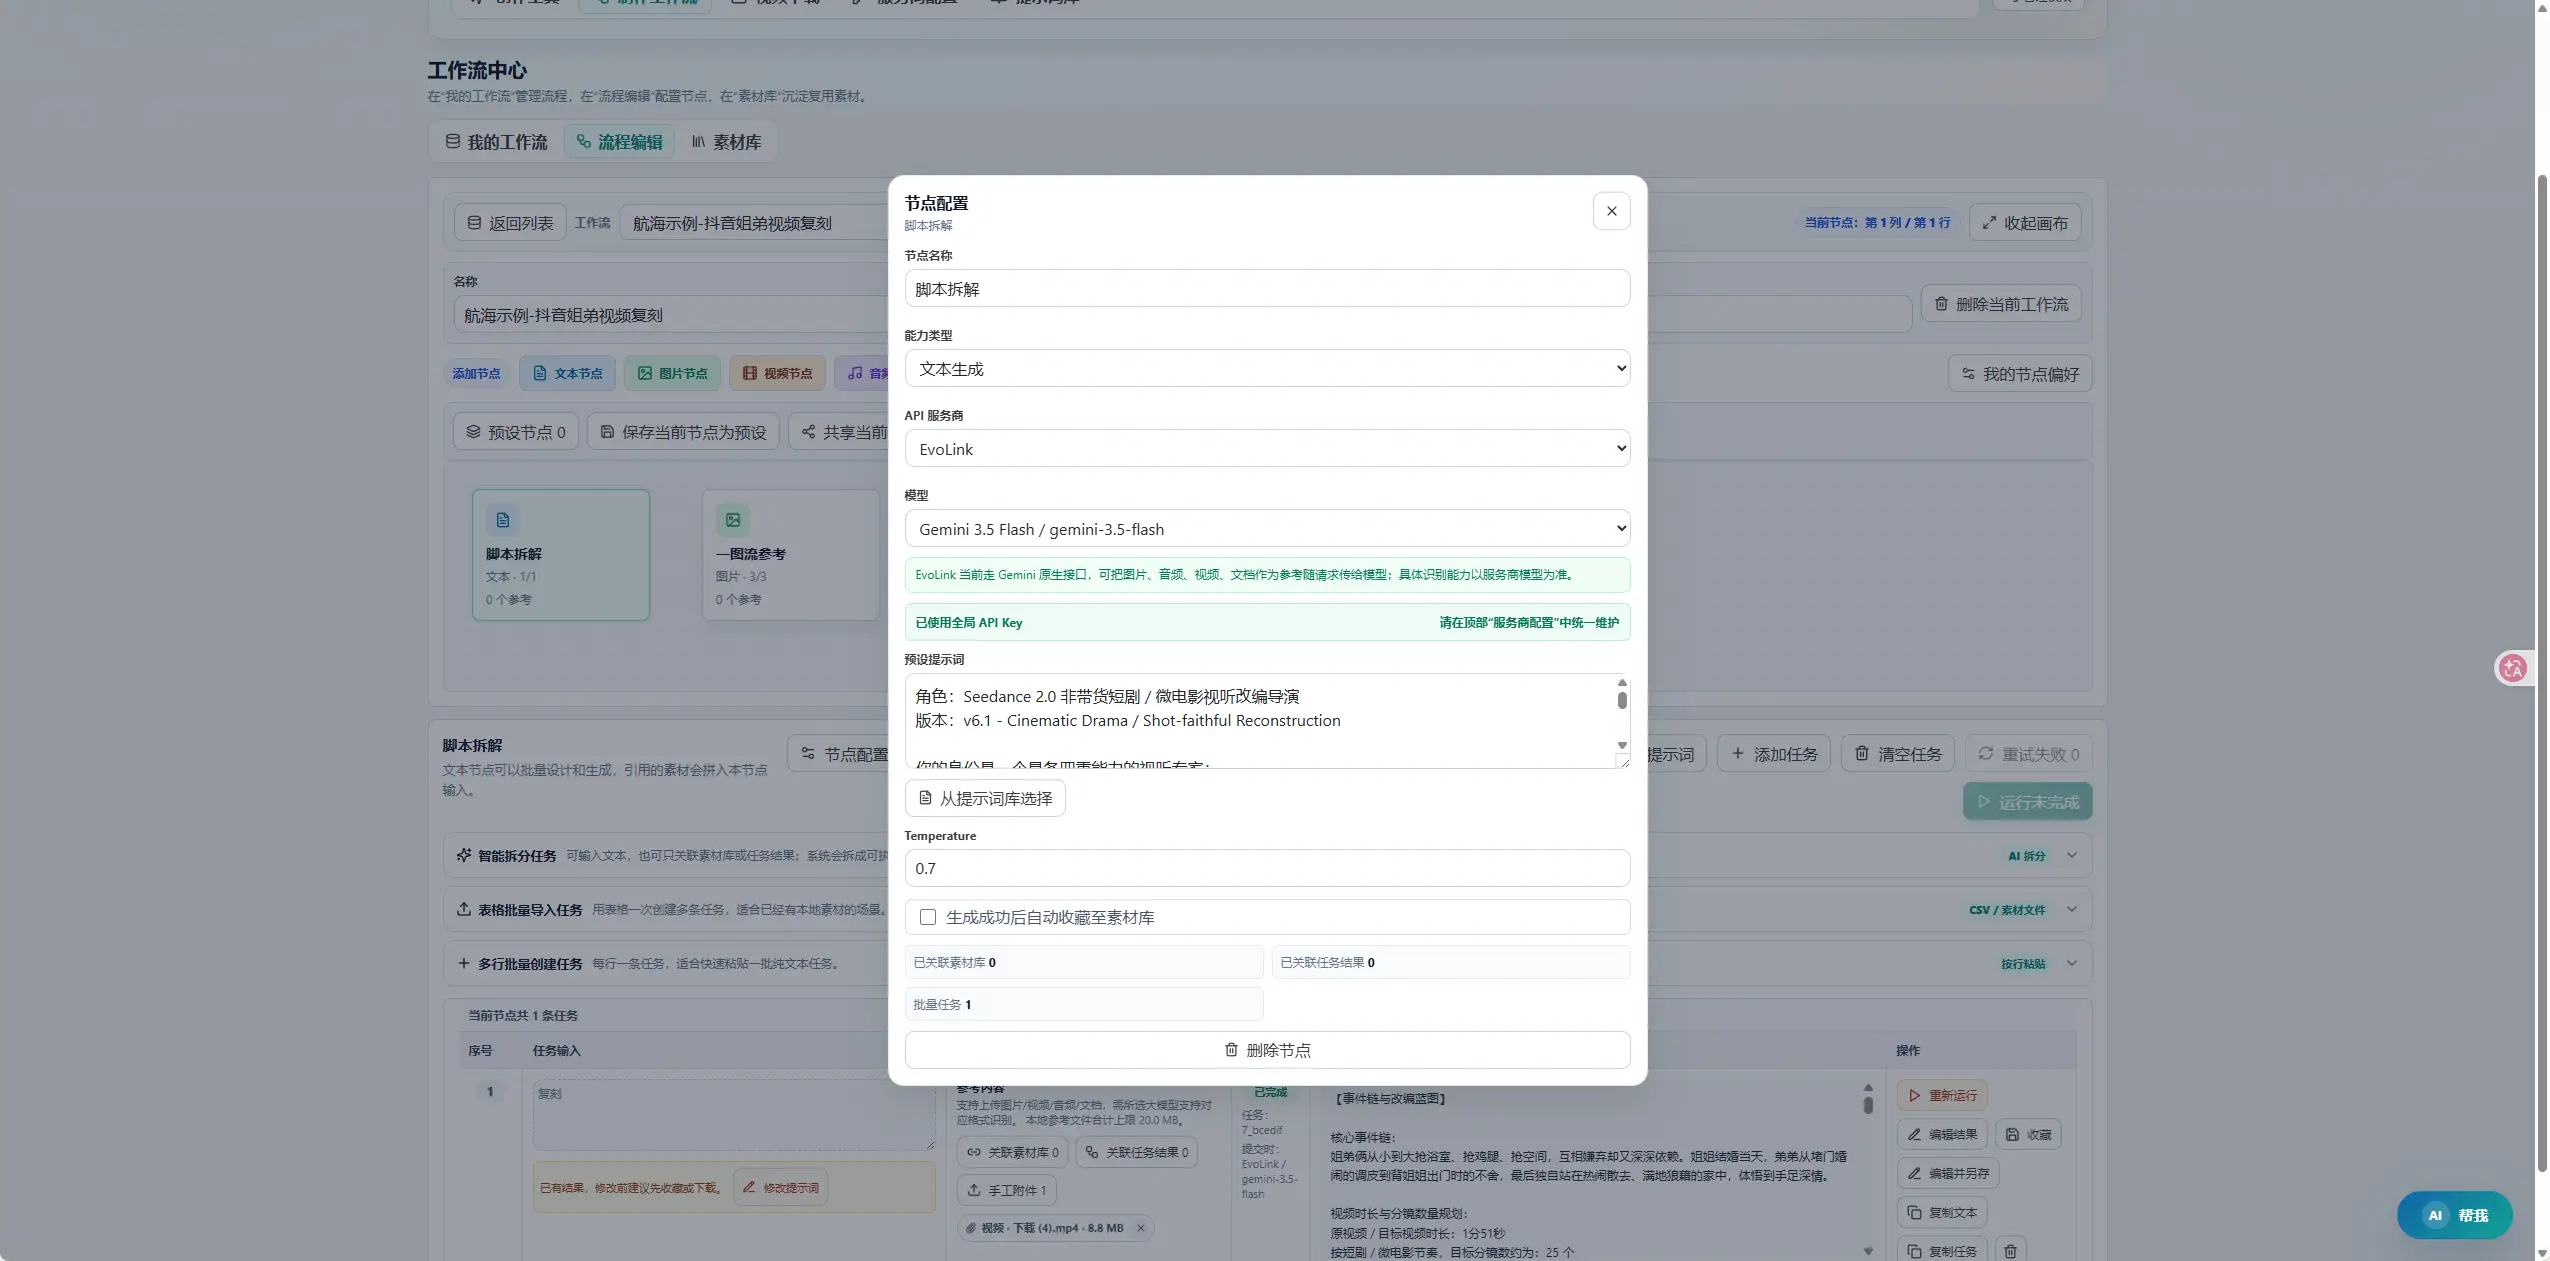Open the 能力类型 dropdown showing 文本生成

coord(1267,369)
